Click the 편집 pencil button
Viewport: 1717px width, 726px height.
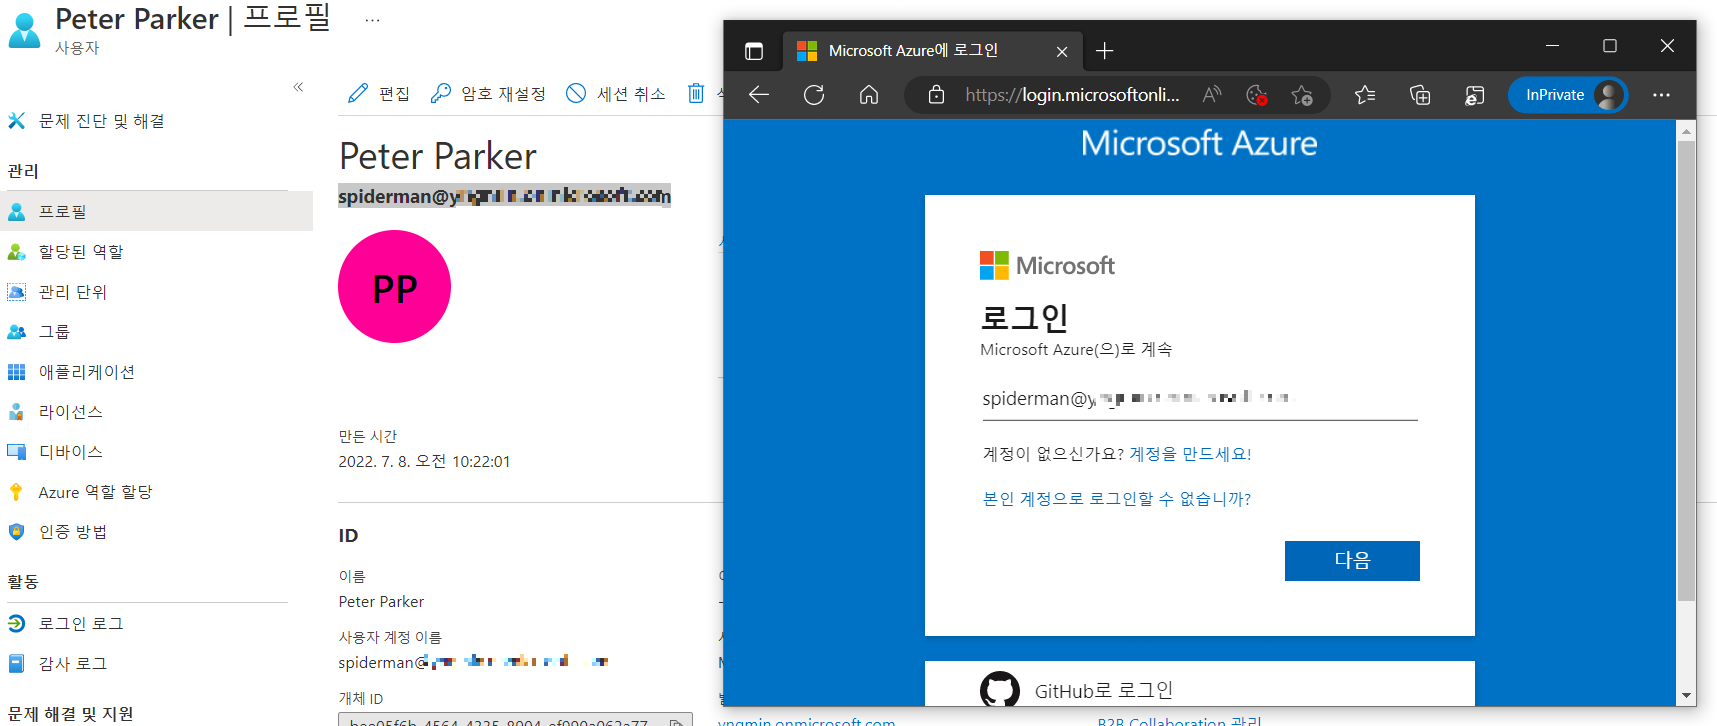[x=378, y=94]
